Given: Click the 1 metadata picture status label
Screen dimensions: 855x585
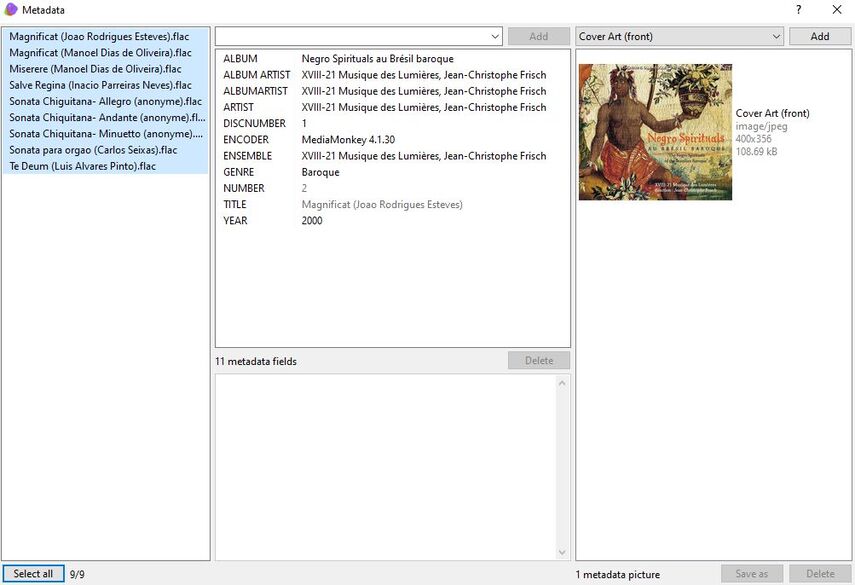Looking at the screenshot, I should (x=618, y=574).
